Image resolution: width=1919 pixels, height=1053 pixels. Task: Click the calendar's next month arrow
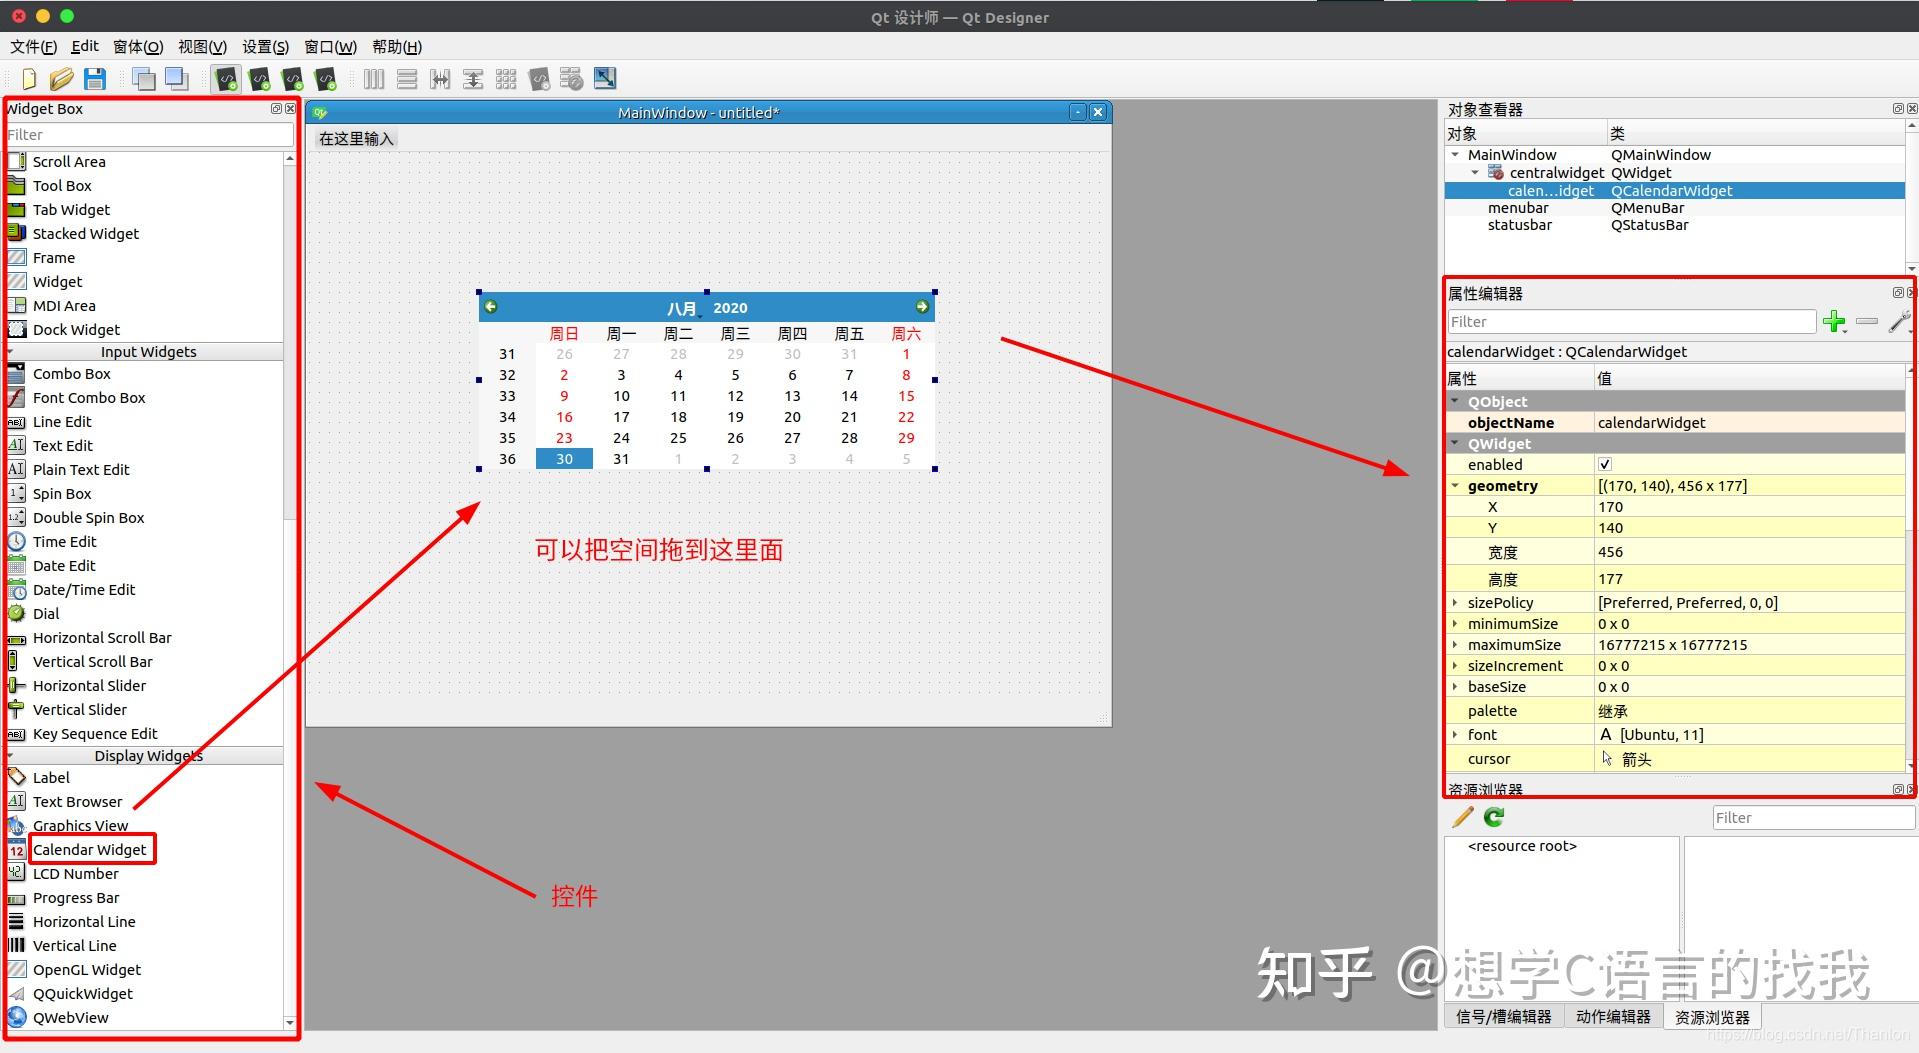[921, 307]
